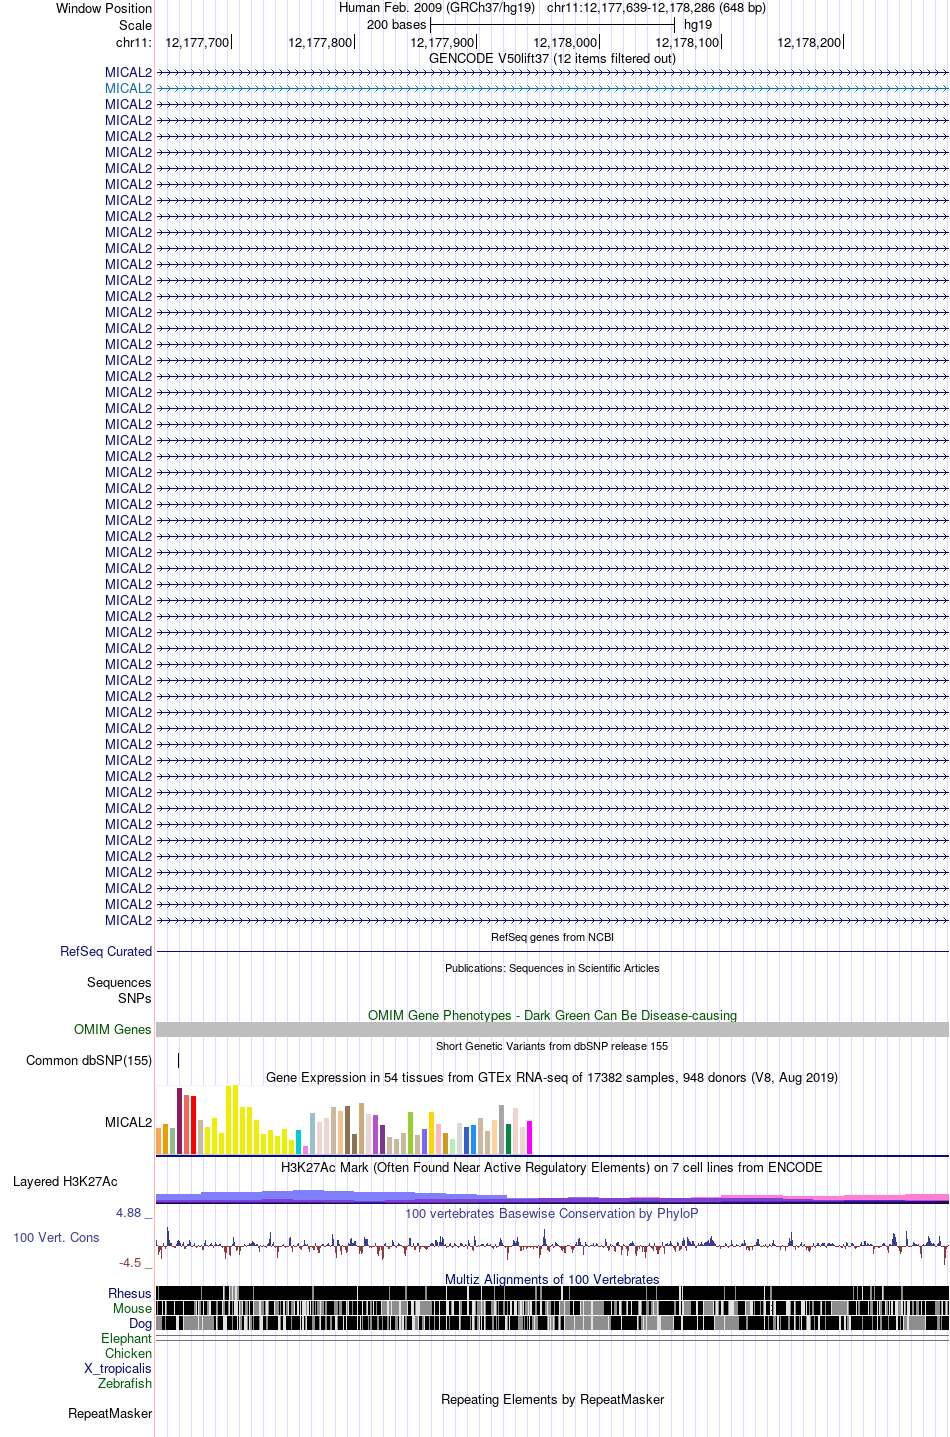Screen dimensions: 950x1437
Task: Click the 'Layered H3K27Ac' track label
Action: click(x=65, y=1181)
